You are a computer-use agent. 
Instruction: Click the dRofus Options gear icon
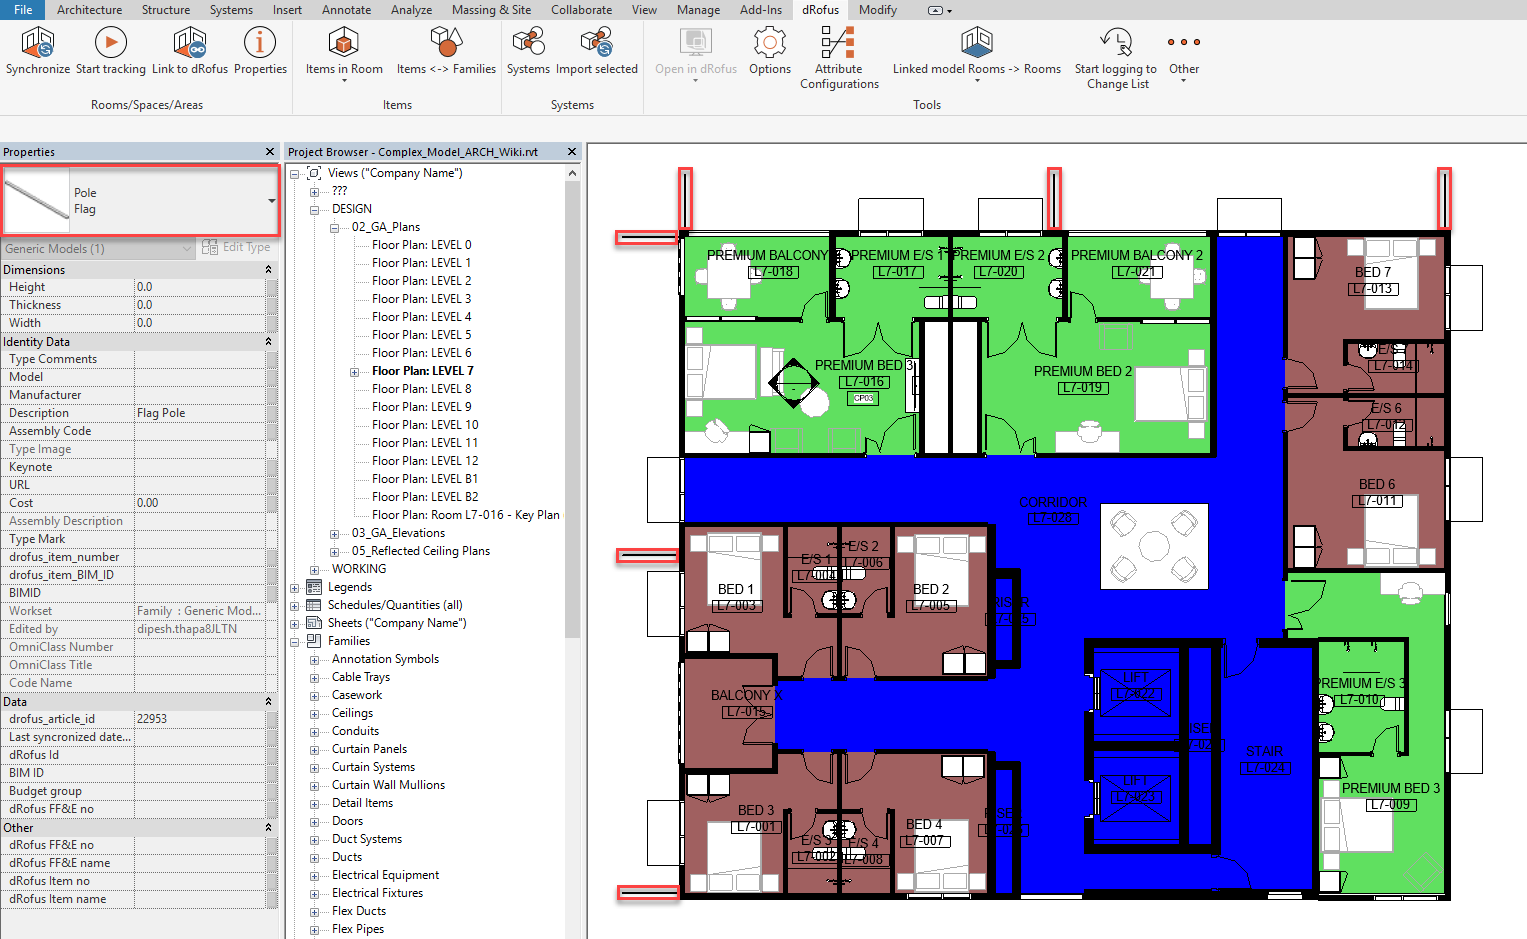(769, 44)
